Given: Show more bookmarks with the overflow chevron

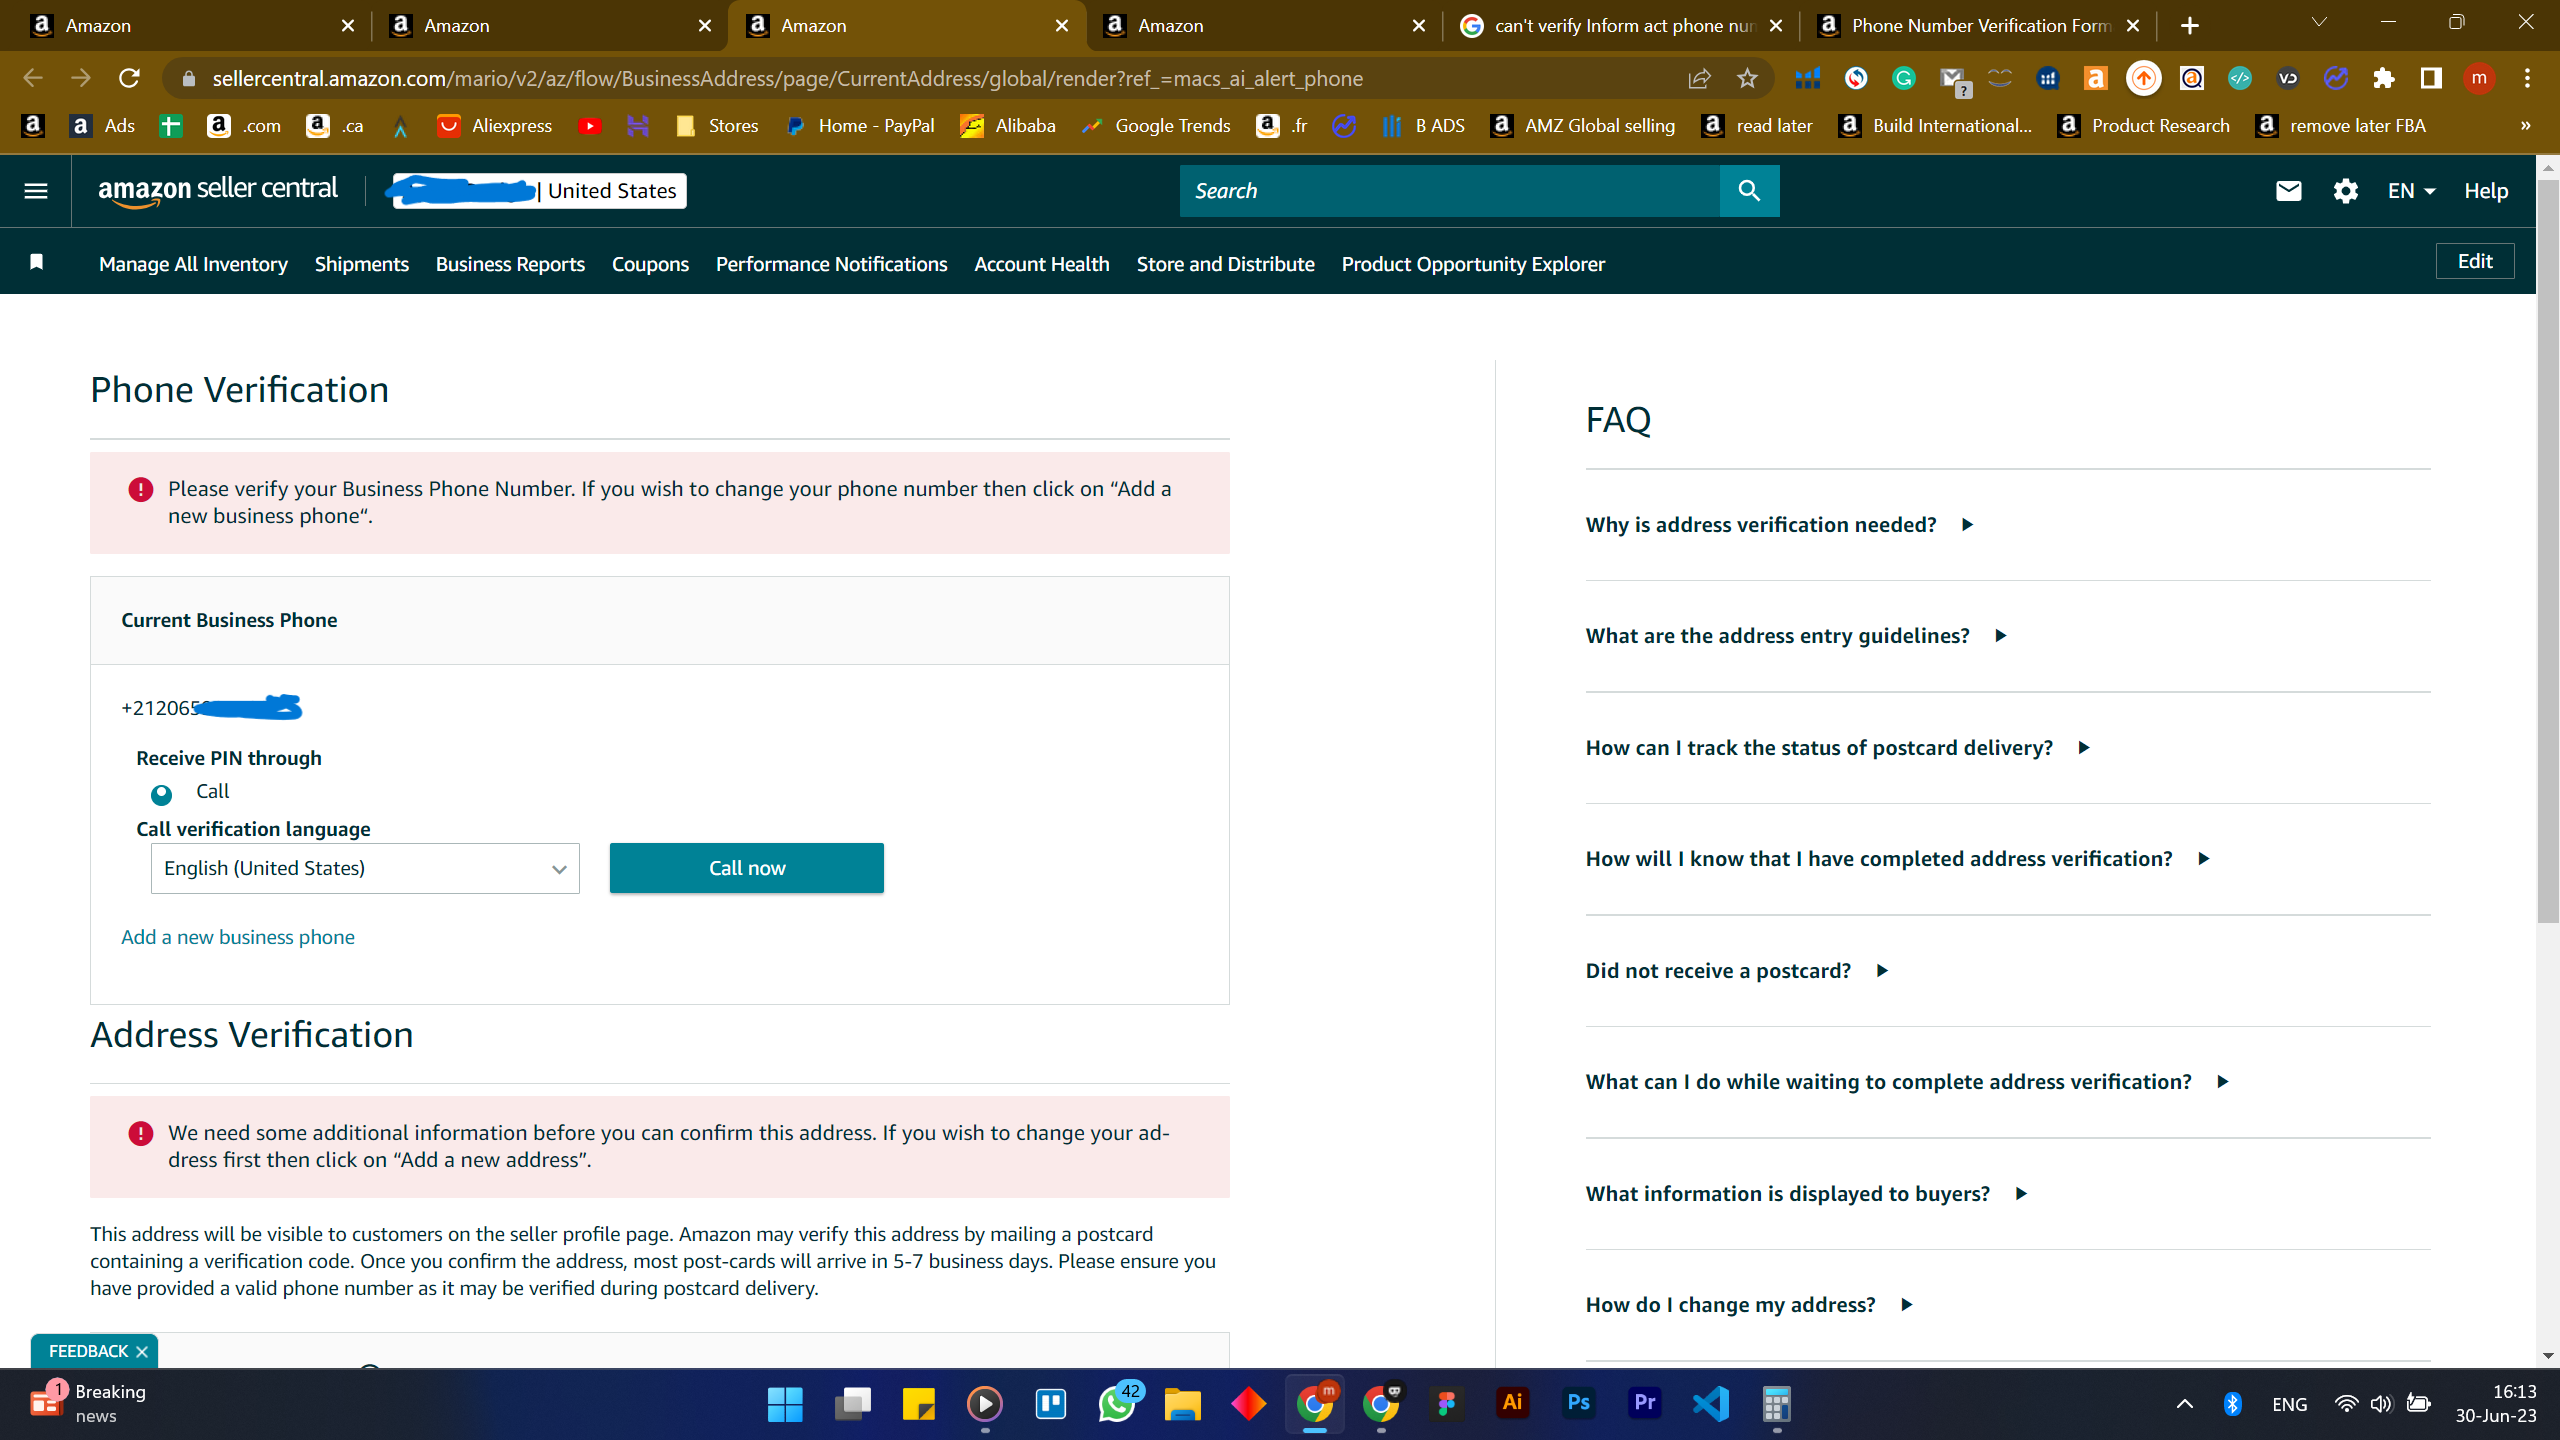Looking at the screenshot, I should (x=2526, y=126).
